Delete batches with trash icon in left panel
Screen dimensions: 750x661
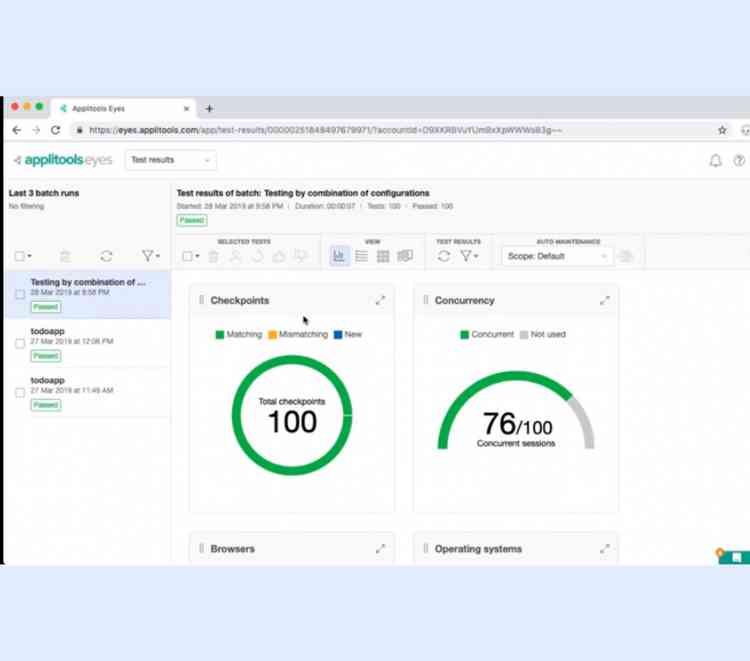click(x=65, y=256)
